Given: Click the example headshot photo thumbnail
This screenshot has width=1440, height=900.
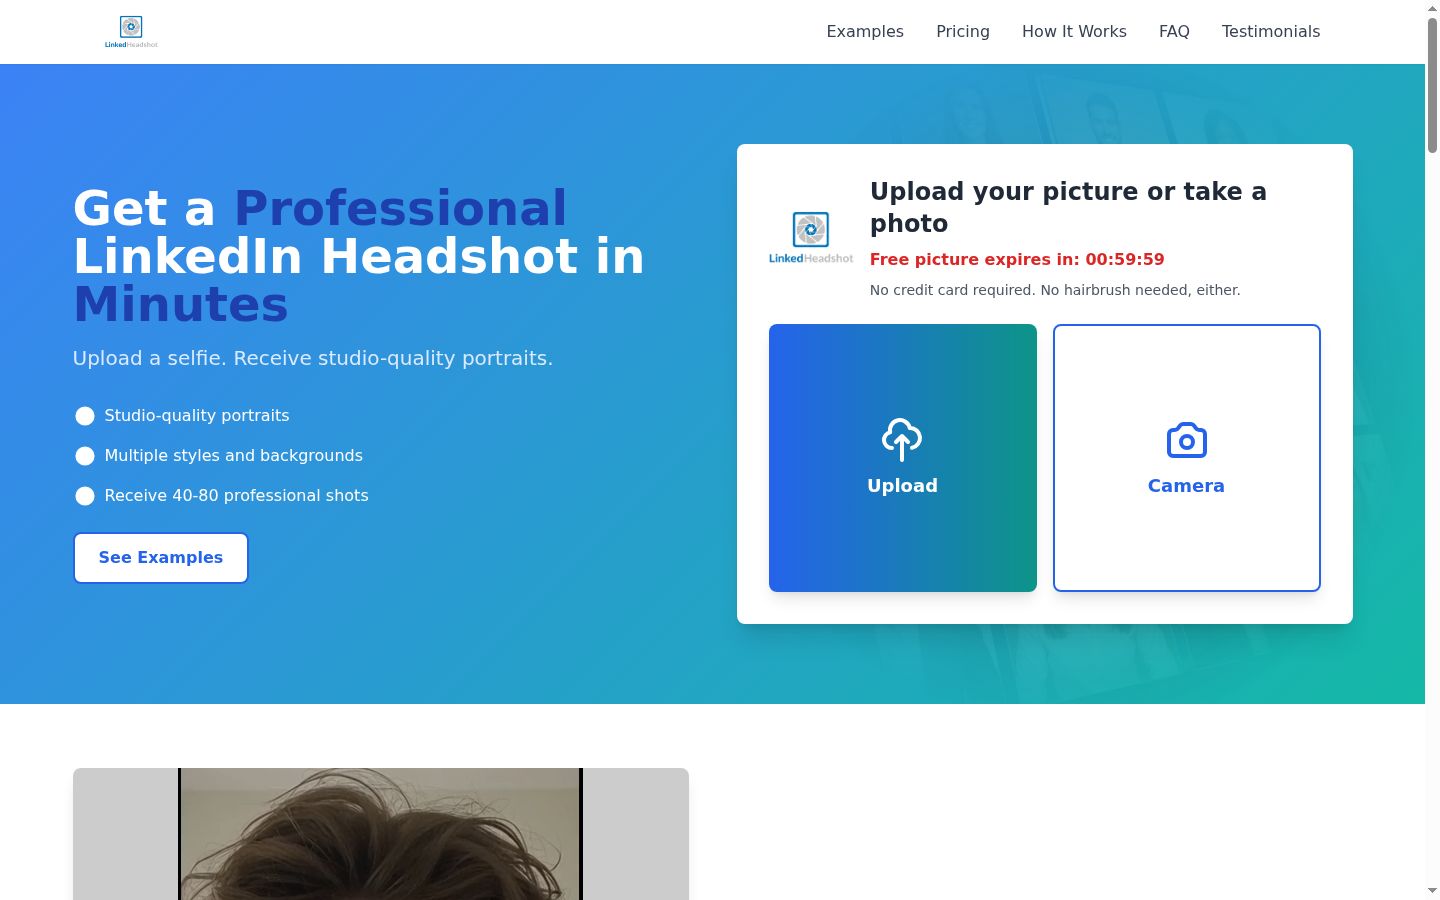Looking at the screenshot, I should point(381,834).
